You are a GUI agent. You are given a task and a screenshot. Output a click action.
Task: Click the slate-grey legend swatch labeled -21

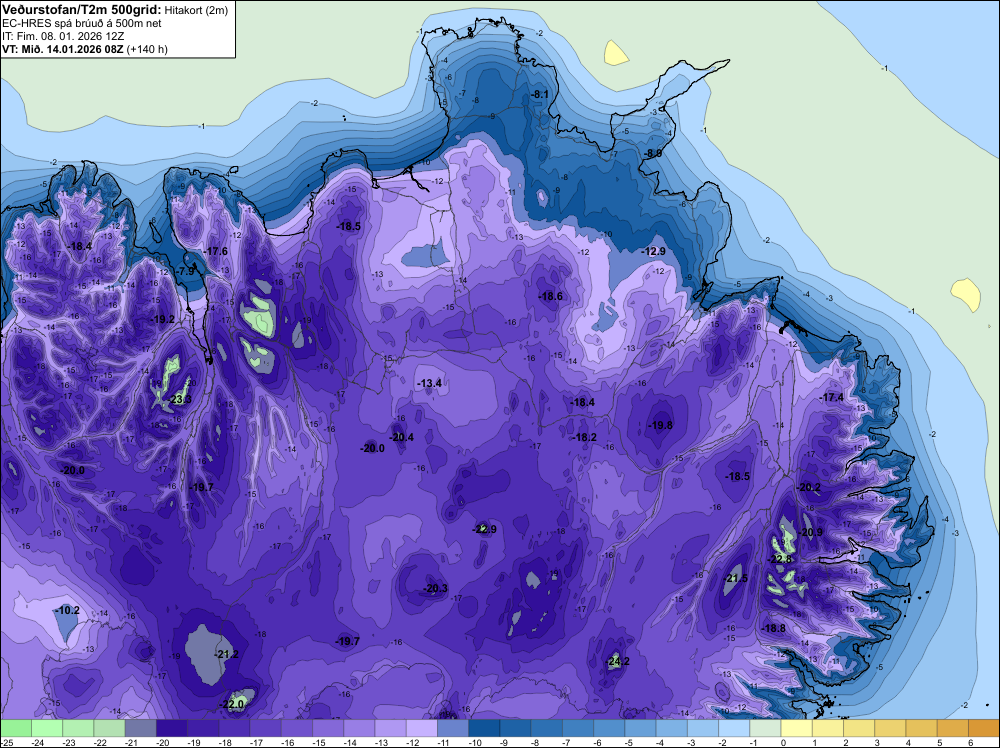(140, 728)
